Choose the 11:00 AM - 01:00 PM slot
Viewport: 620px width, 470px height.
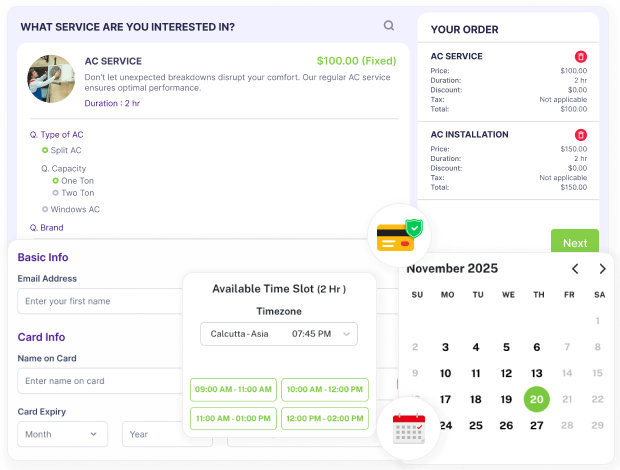click(x=233, y=418)
